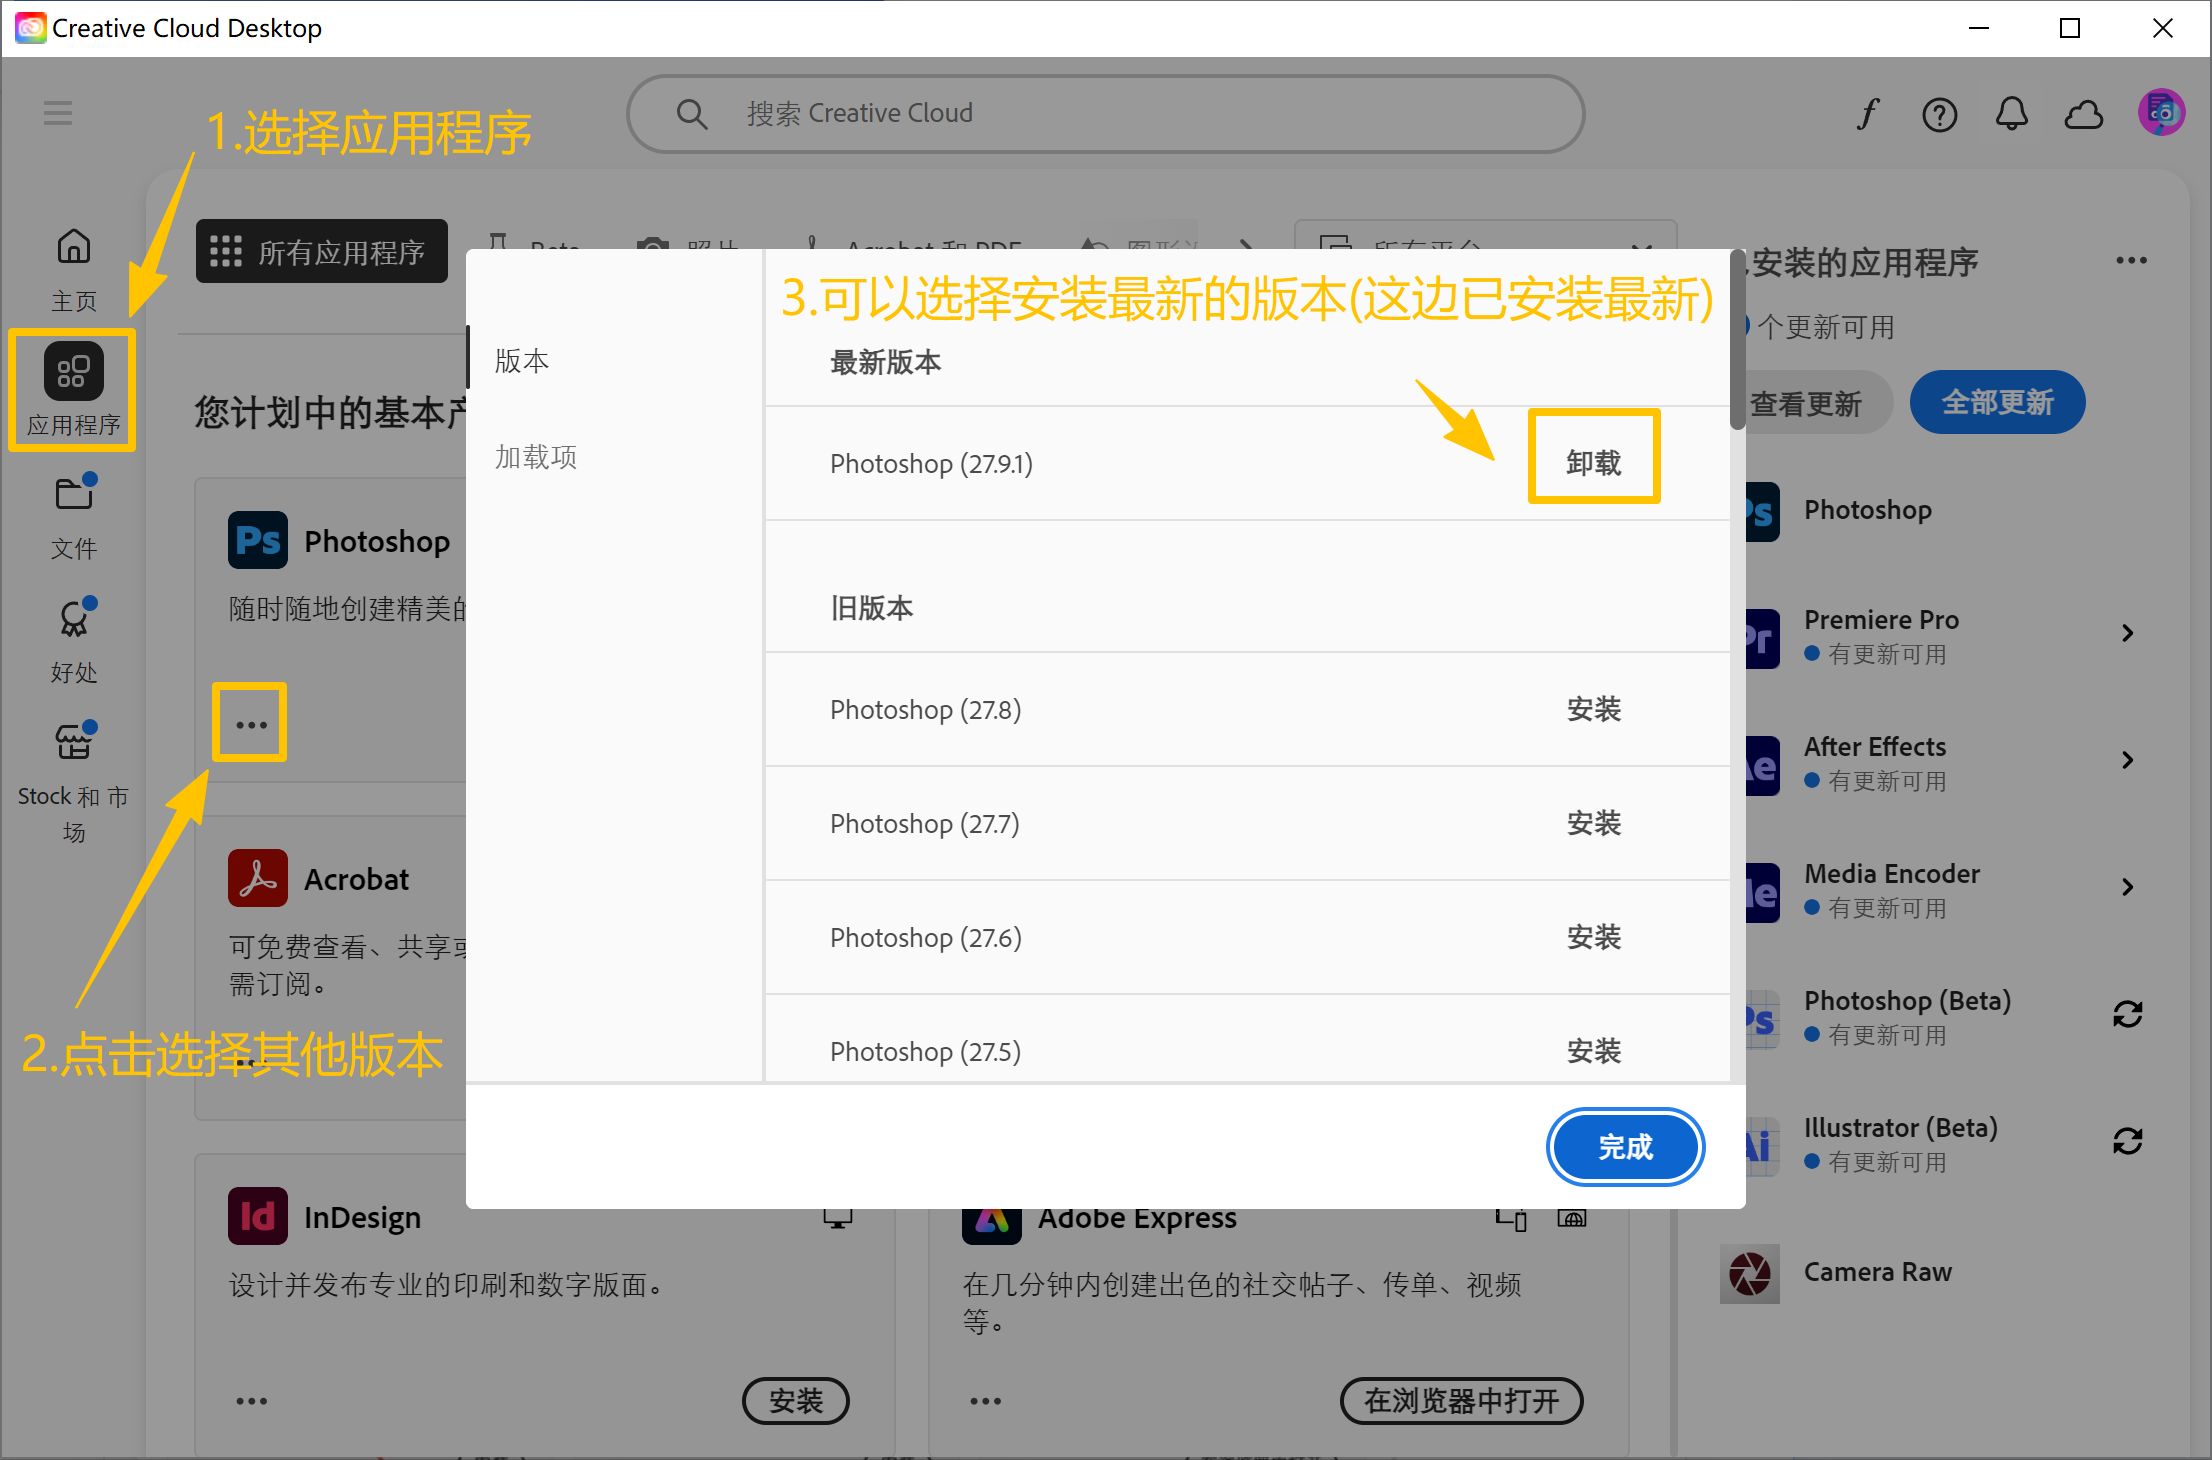The height and width of the screenshot is (1460, 2212).
Task: Open more options under Adobe Express card
Action: click(x=985, y=1401)
